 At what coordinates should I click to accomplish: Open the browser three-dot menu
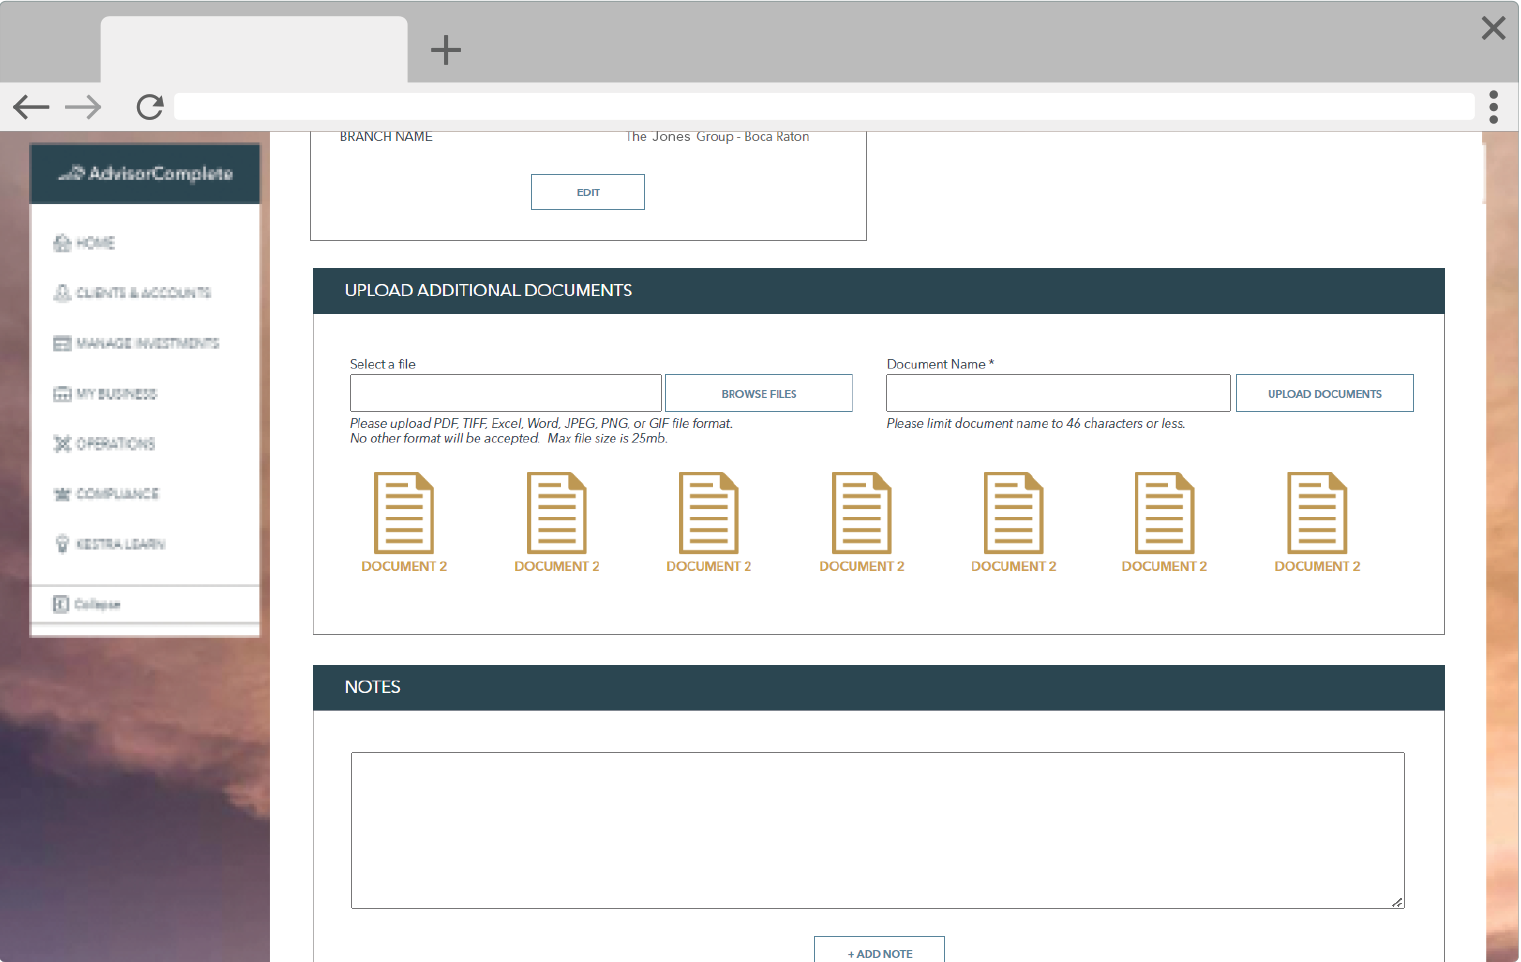coord(1493,107)
